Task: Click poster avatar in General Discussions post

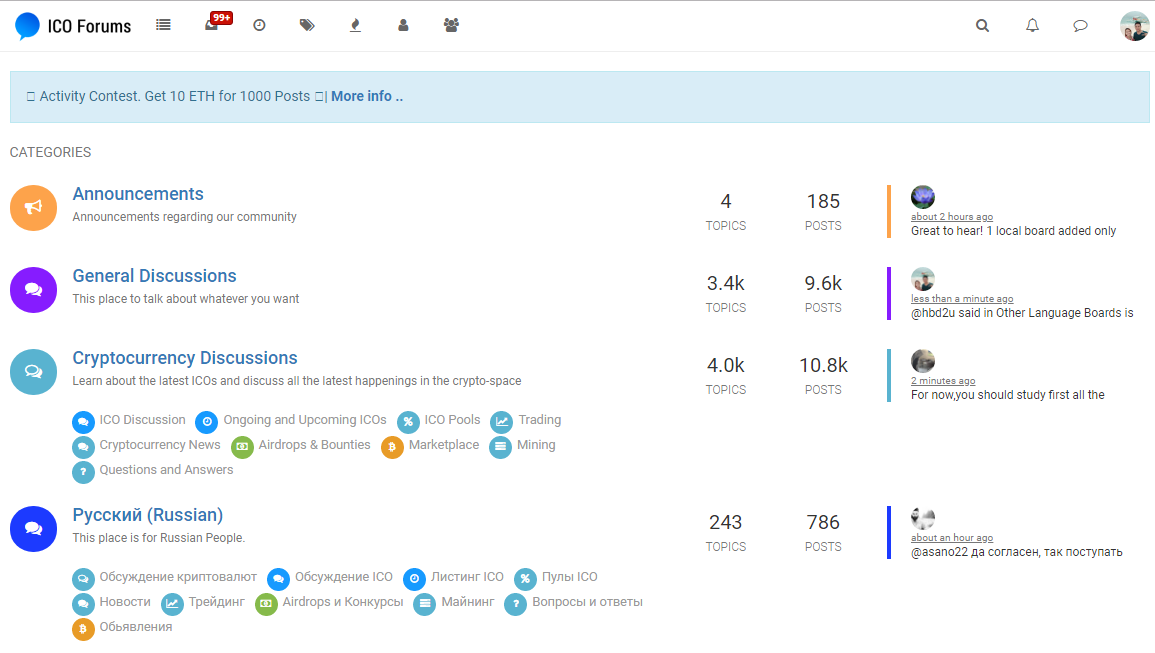Action: 923,279
